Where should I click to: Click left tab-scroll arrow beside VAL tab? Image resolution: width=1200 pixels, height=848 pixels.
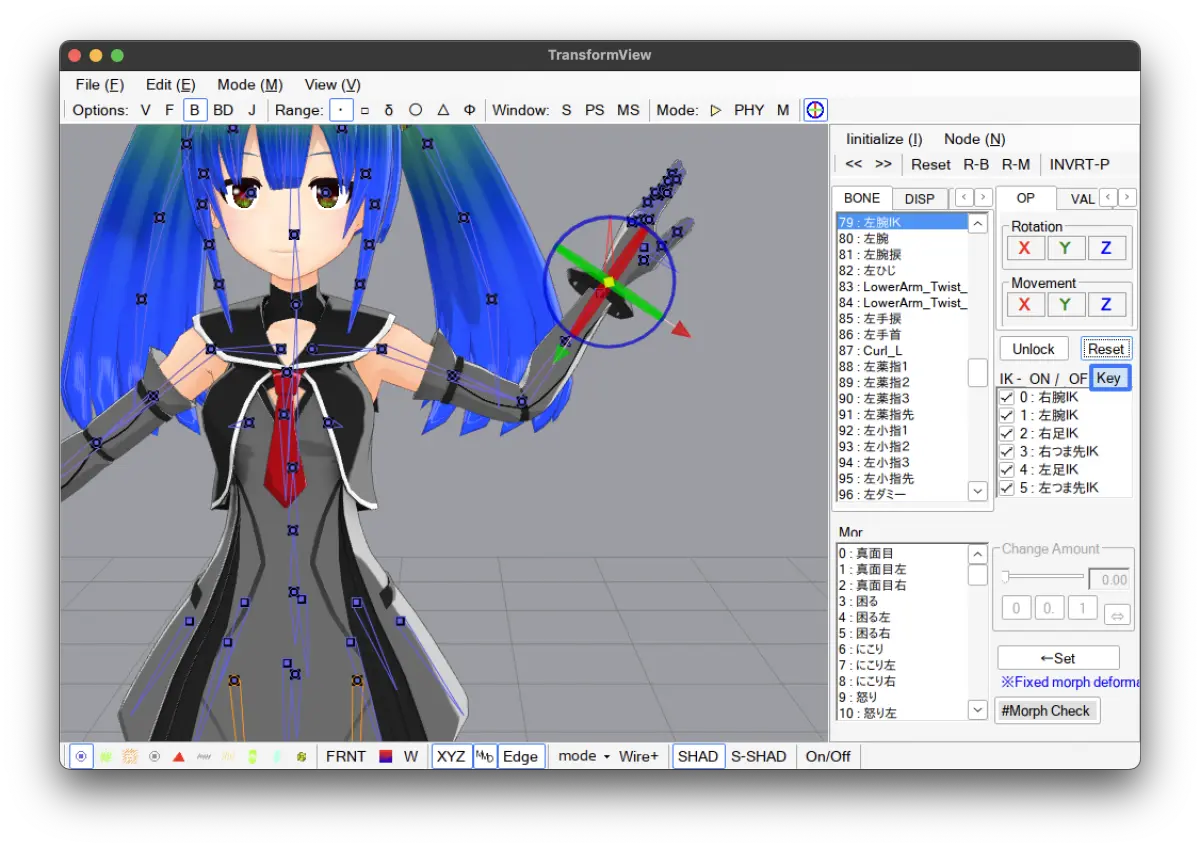(x=1108, y=198)
